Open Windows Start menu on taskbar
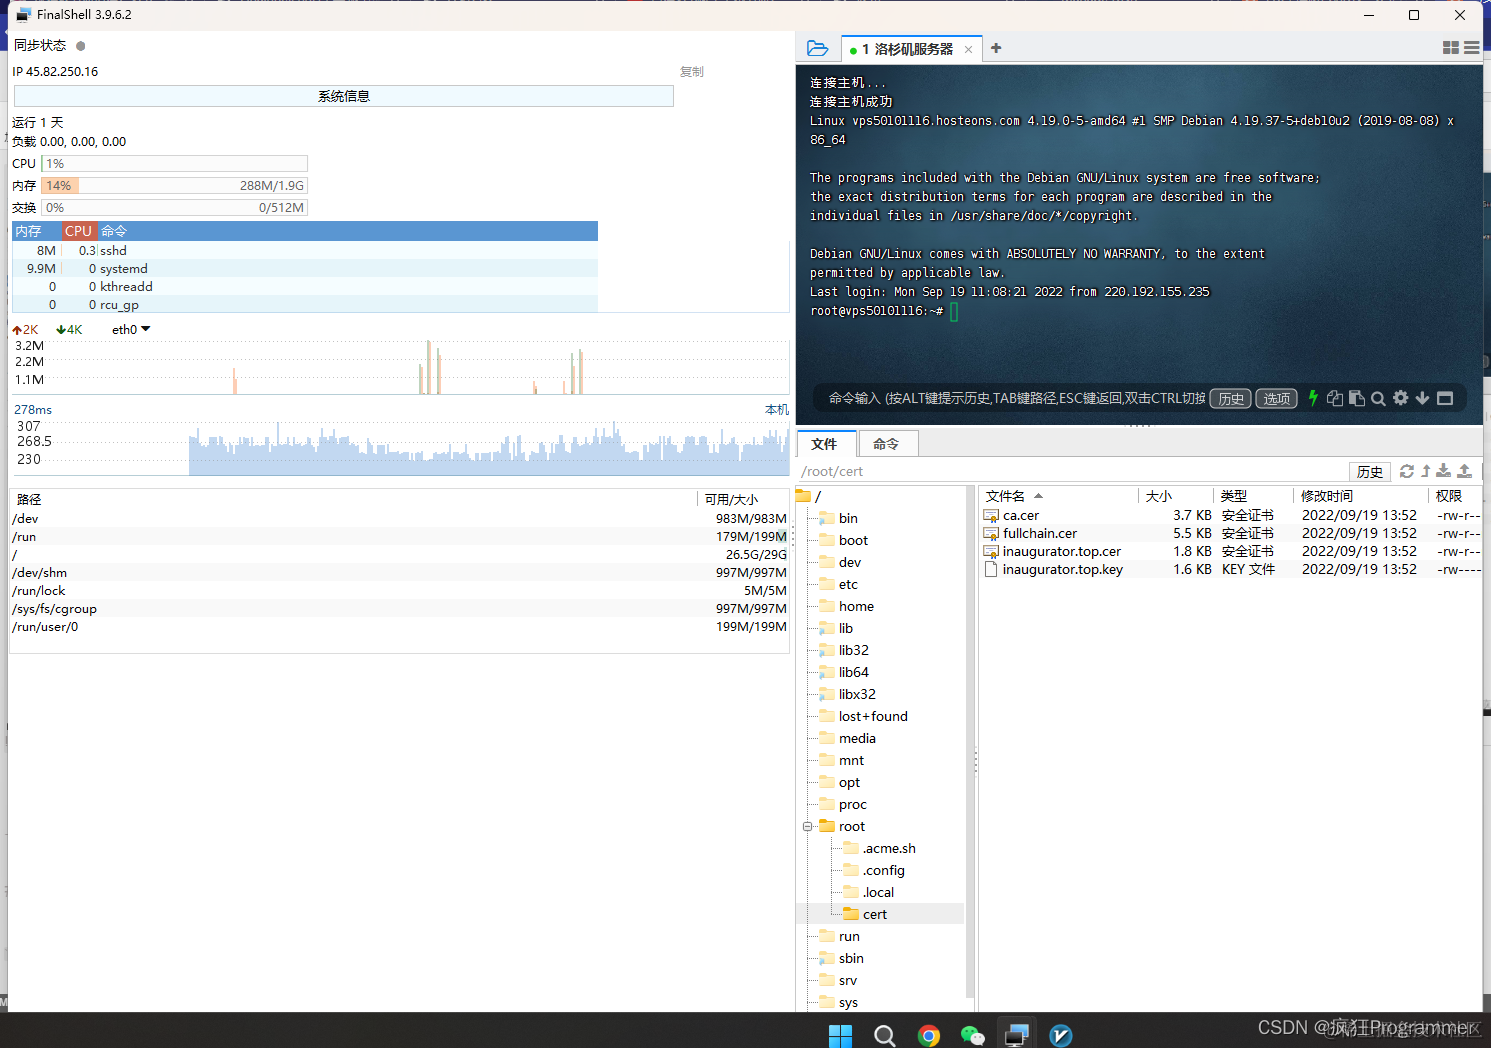 click(x=840, y=1035)
